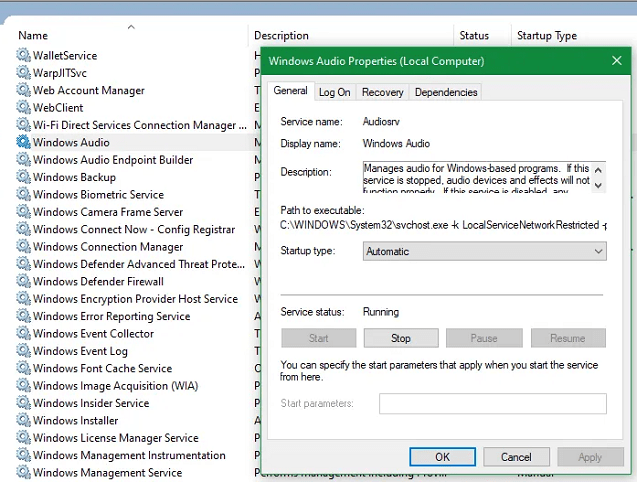Click the Windows Error Reporting Service gear icon
Screen dimensions: 637x482
coord(23,316)
